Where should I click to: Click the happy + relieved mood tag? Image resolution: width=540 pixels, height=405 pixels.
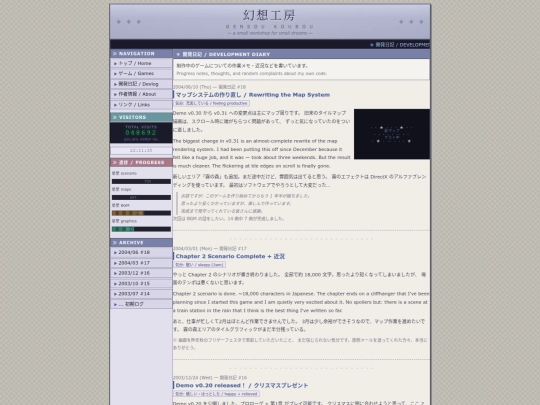coord(216,394)
